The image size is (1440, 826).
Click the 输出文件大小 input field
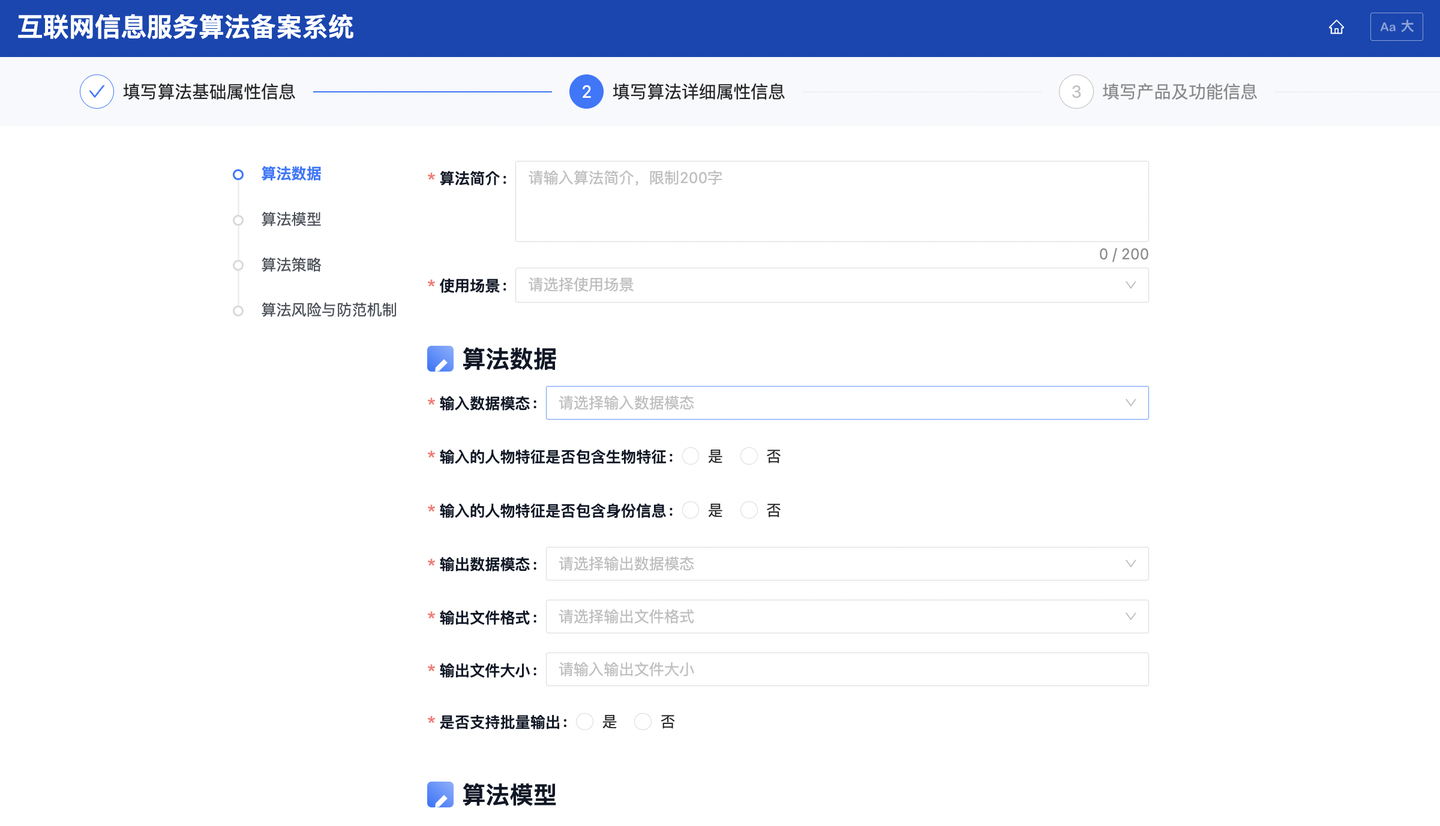pyautogui.click(x=846, y=670)
